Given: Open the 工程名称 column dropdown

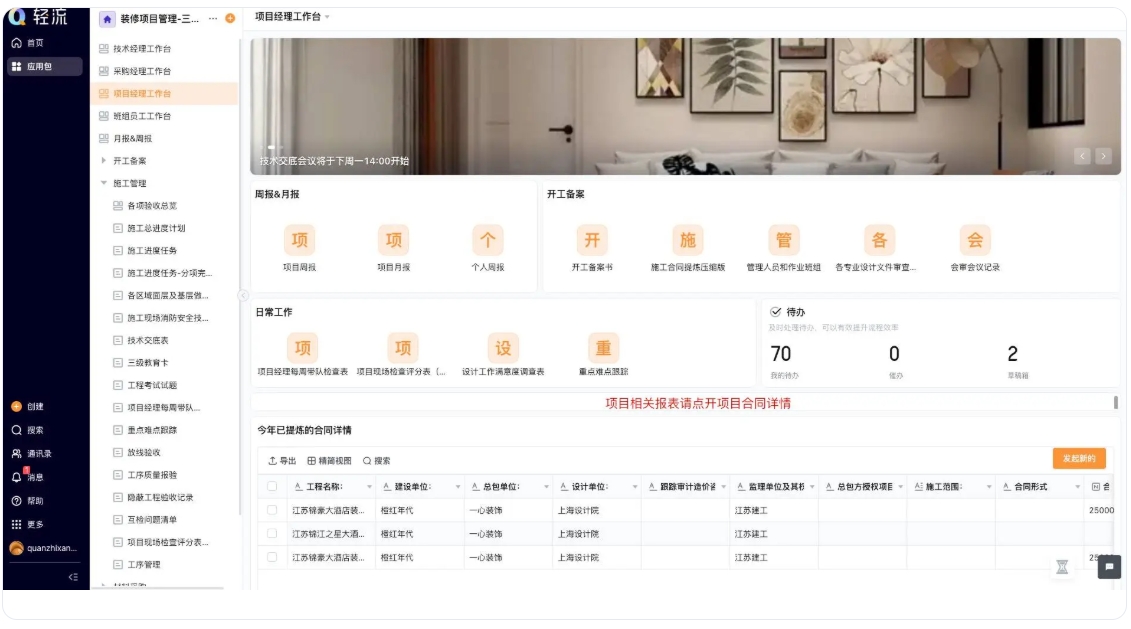Looking at the screenshot, I should [370, 487].
